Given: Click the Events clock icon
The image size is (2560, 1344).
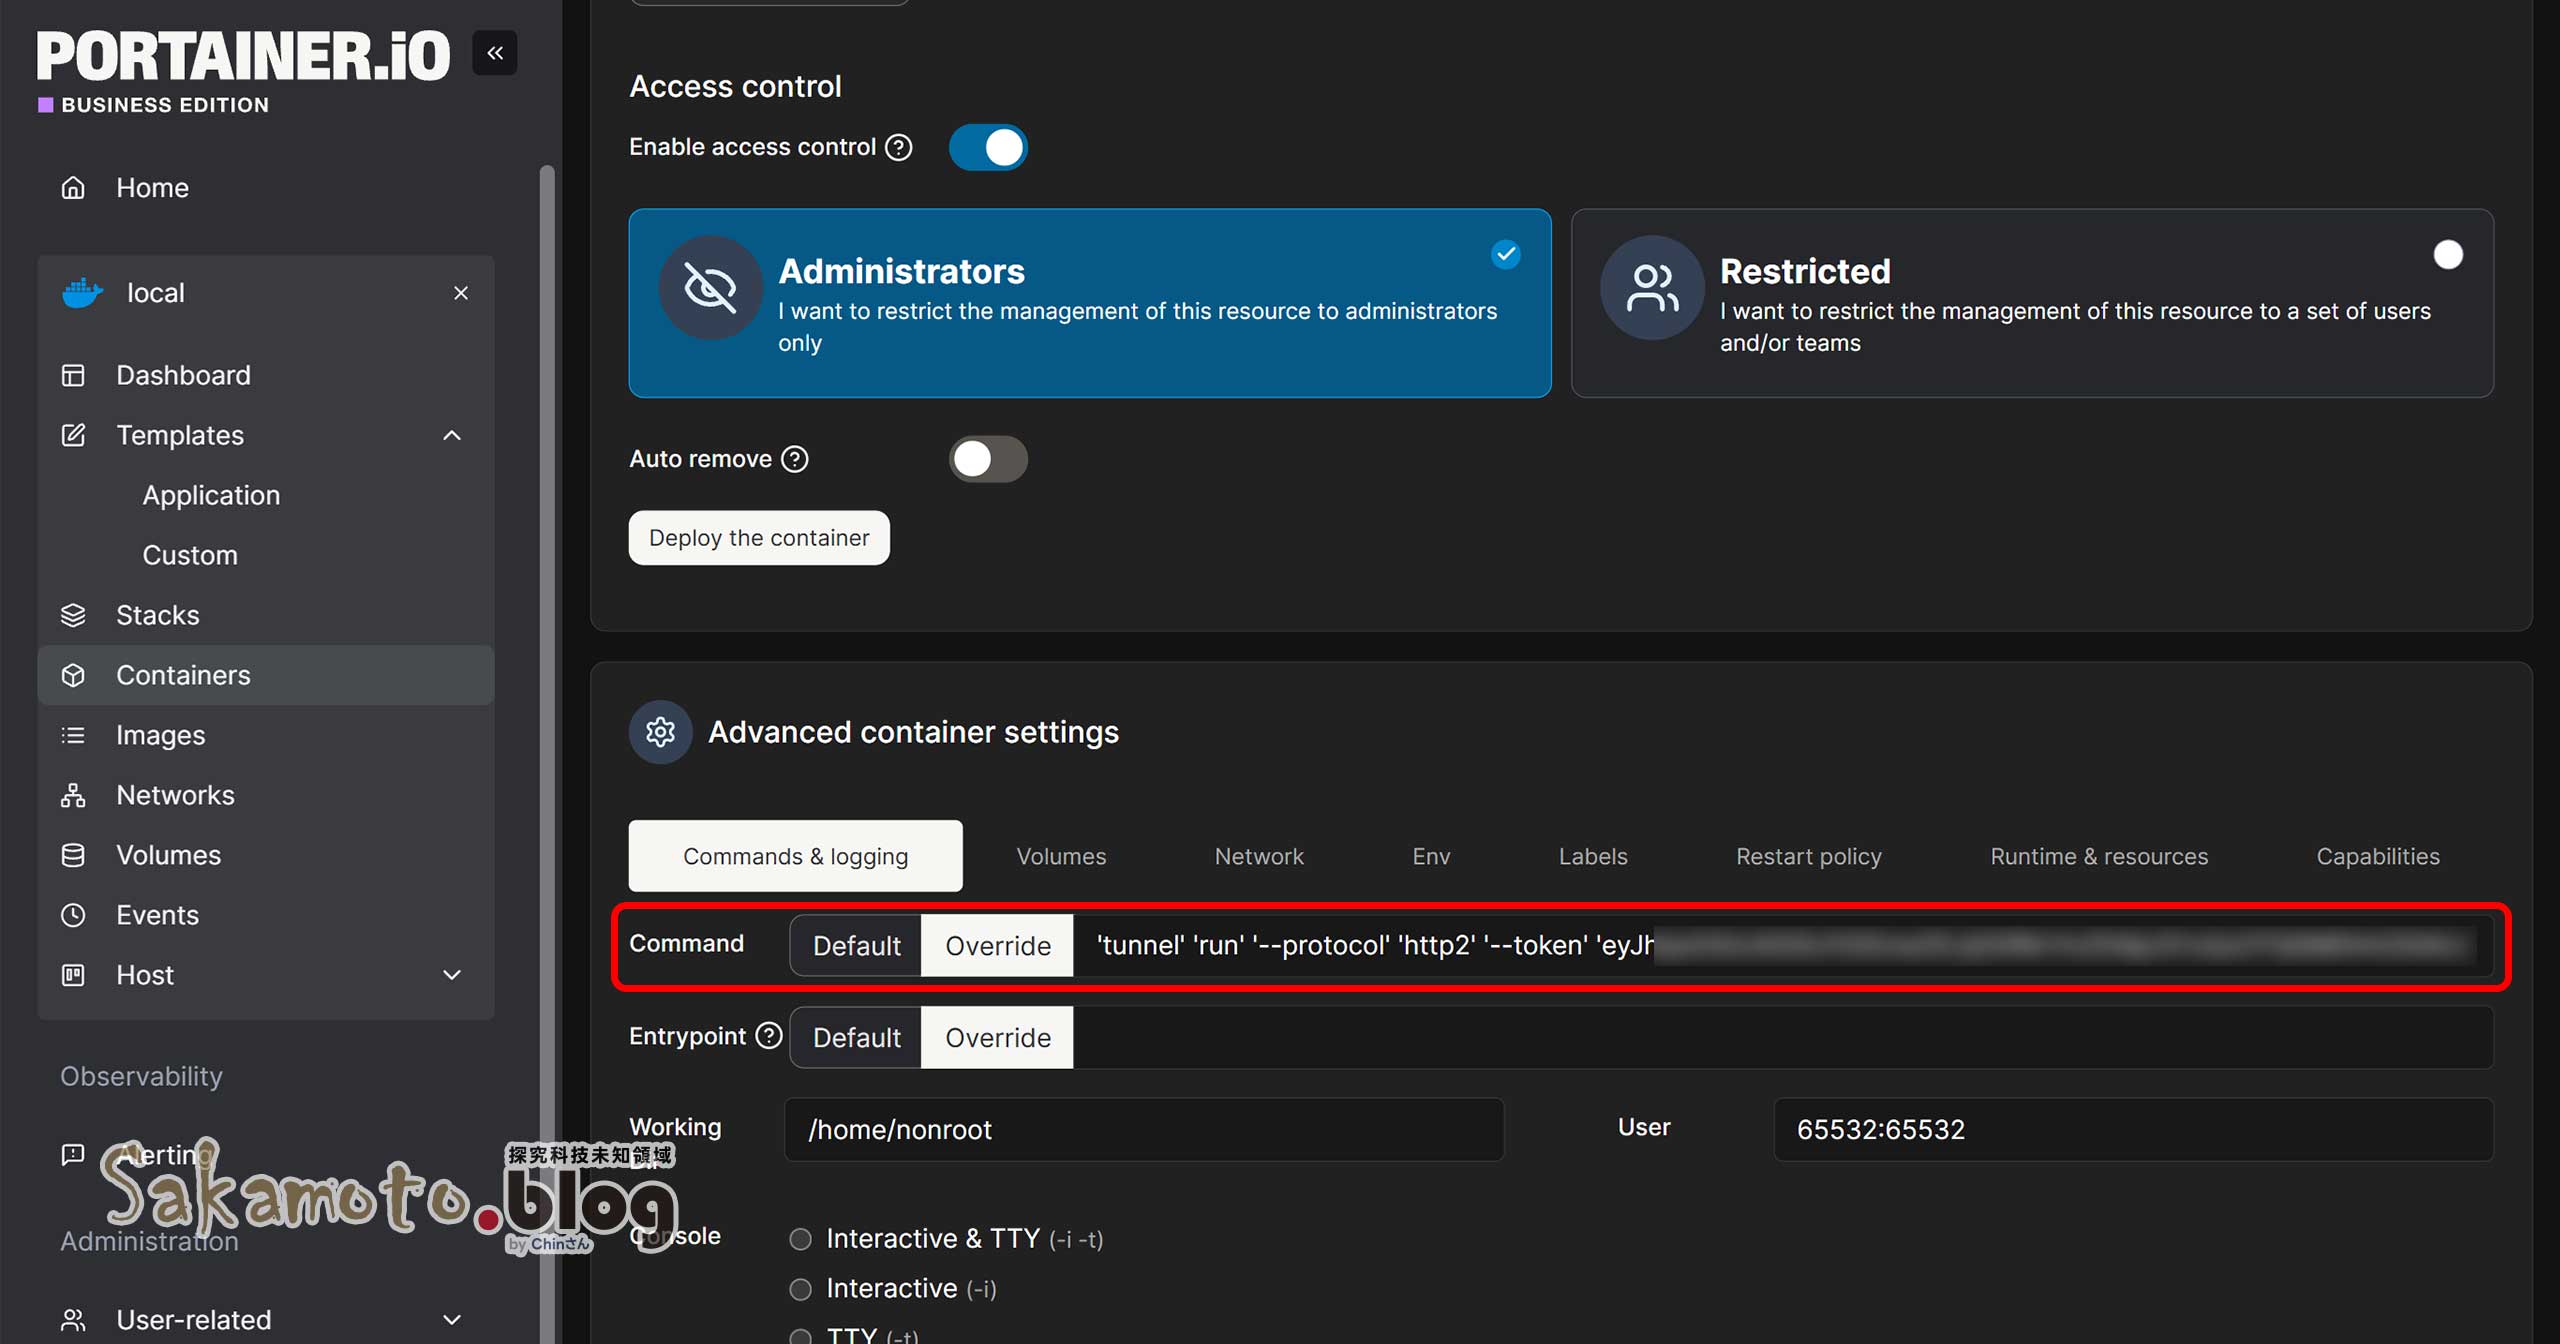Looking at the screenshot, I should pos(73,915).
